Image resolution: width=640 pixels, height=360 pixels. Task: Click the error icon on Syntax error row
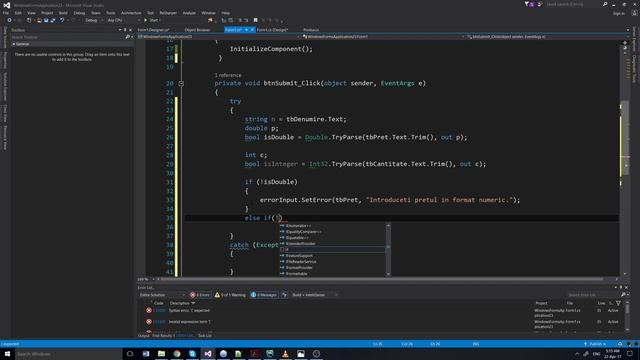pos(149,311)
